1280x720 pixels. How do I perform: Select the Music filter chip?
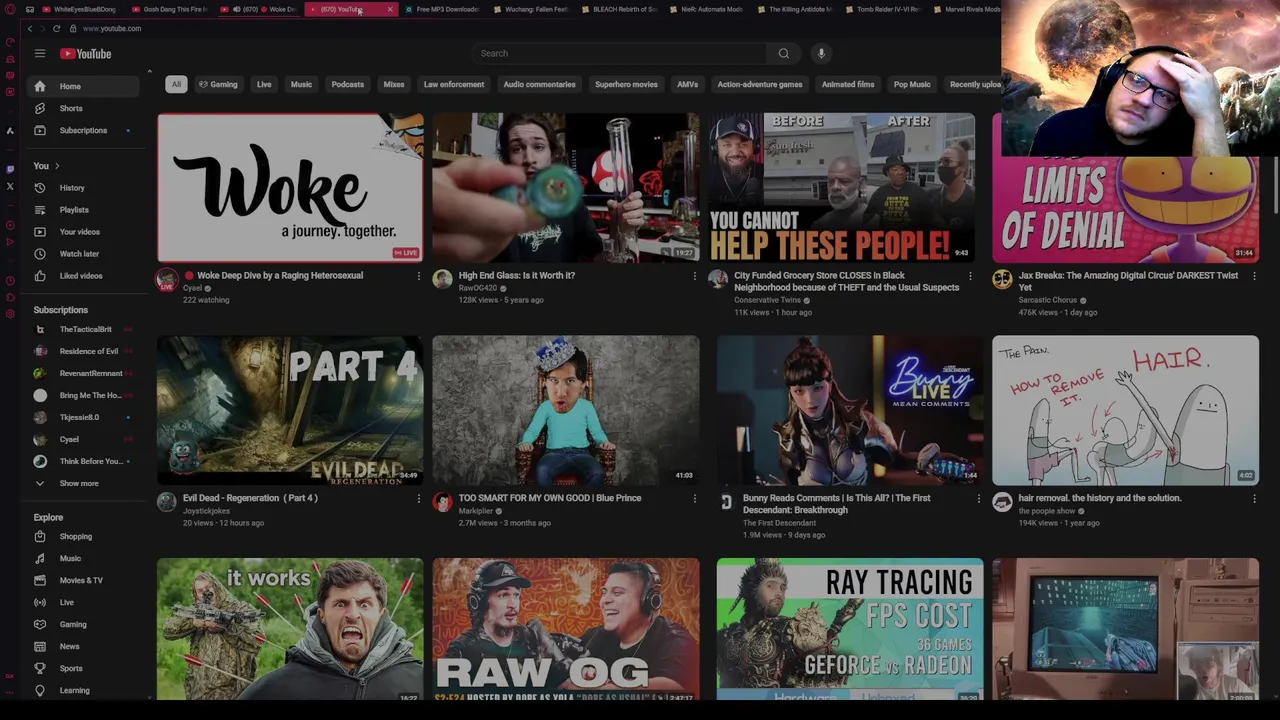coord(301,84)
